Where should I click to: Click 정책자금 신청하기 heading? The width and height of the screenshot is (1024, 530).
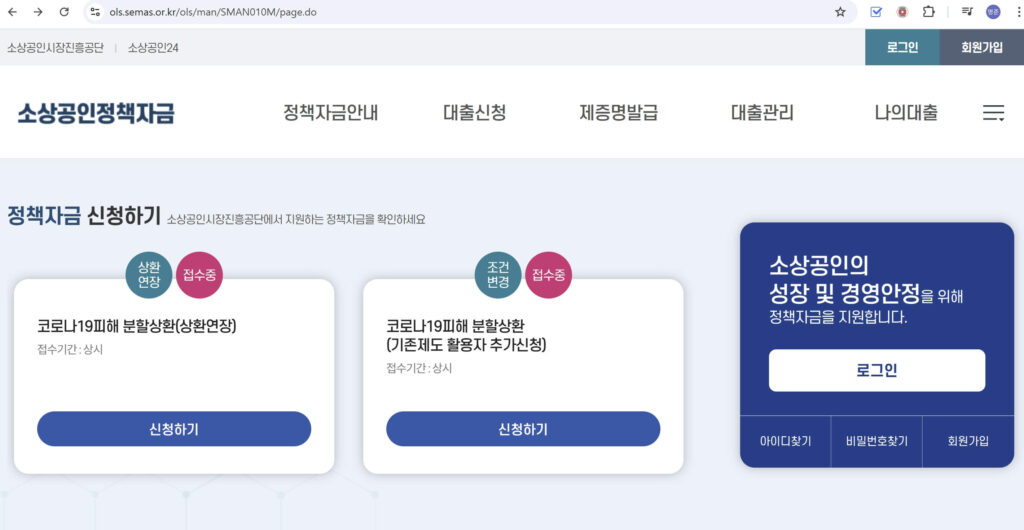pos(84,215)
